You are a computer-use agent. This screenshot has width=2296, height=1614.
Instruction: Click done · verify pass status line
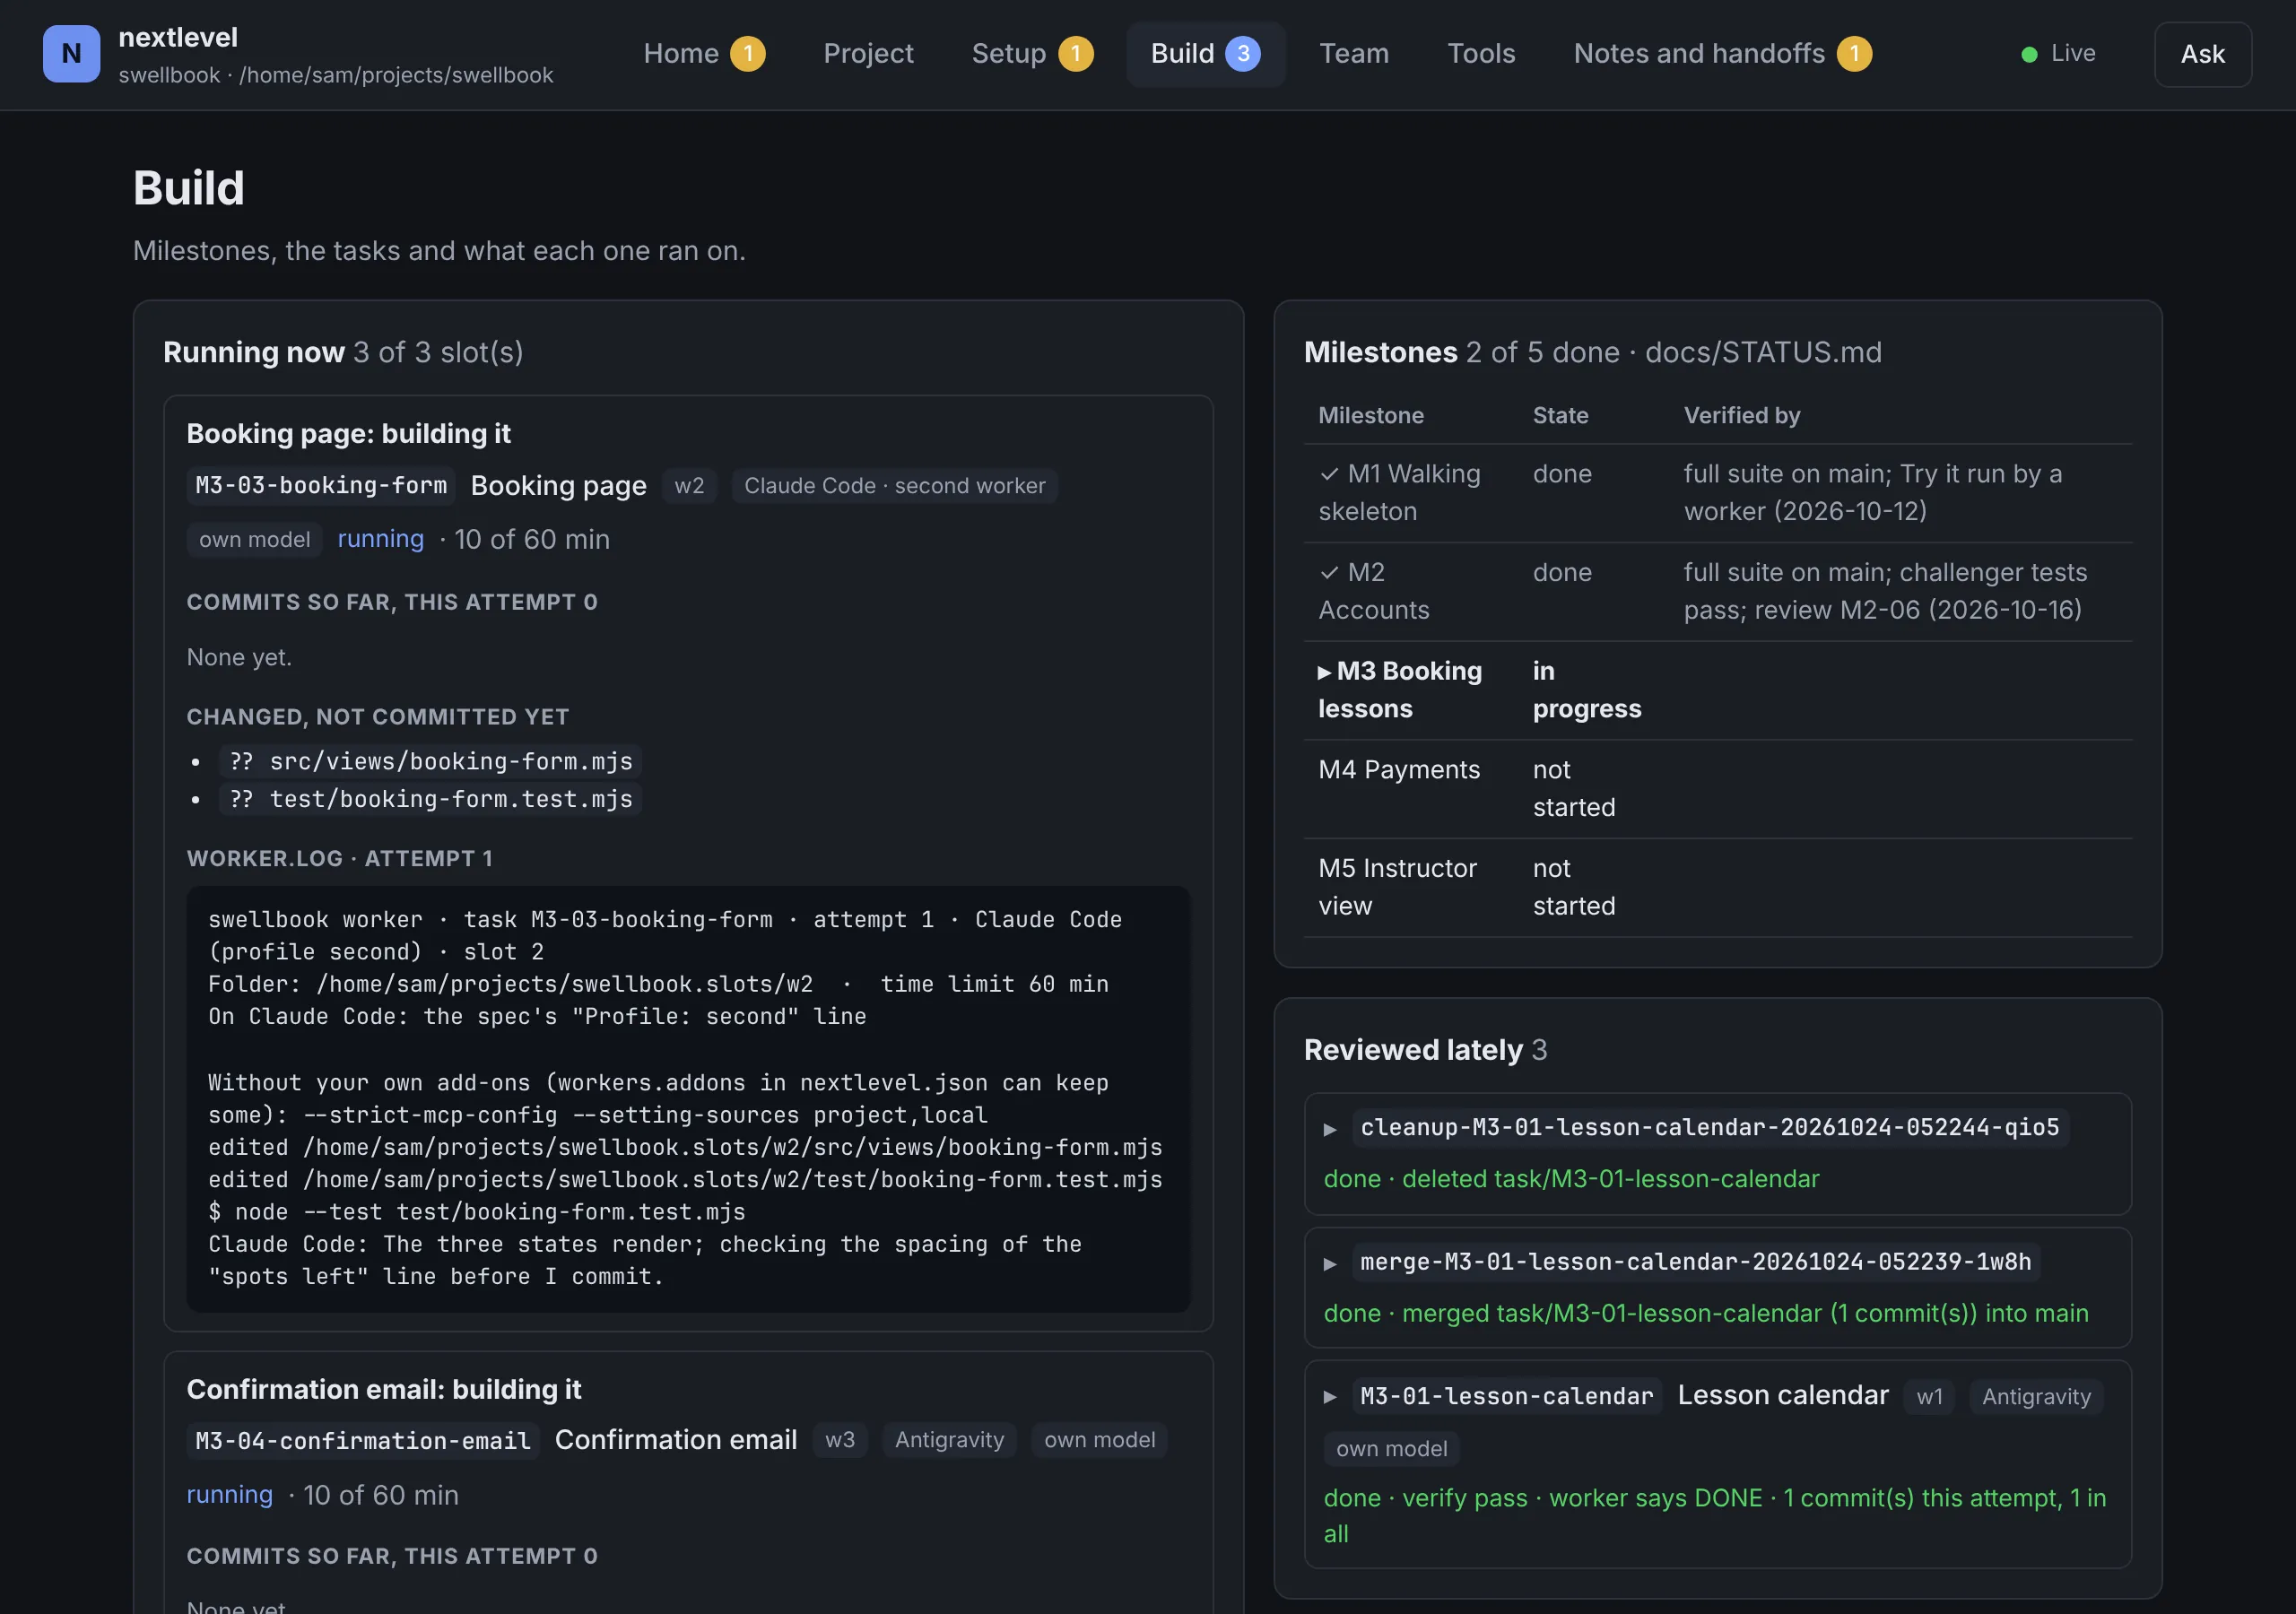pos(1715,1516)
